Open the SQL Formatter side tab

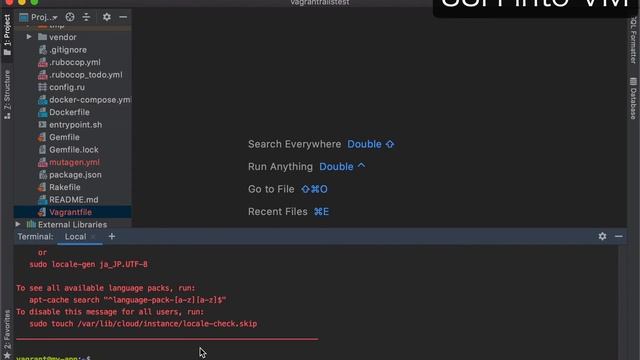tap(633, 40)
